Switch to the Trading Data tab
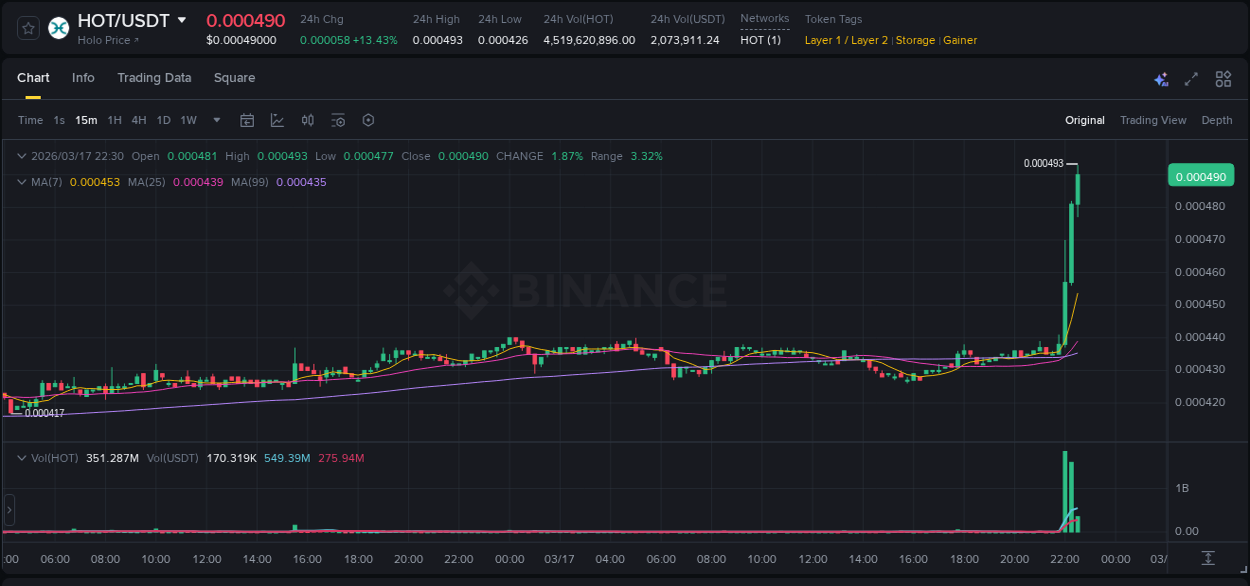The width and height of the screenshot is (1250, 586). point(154,78)
